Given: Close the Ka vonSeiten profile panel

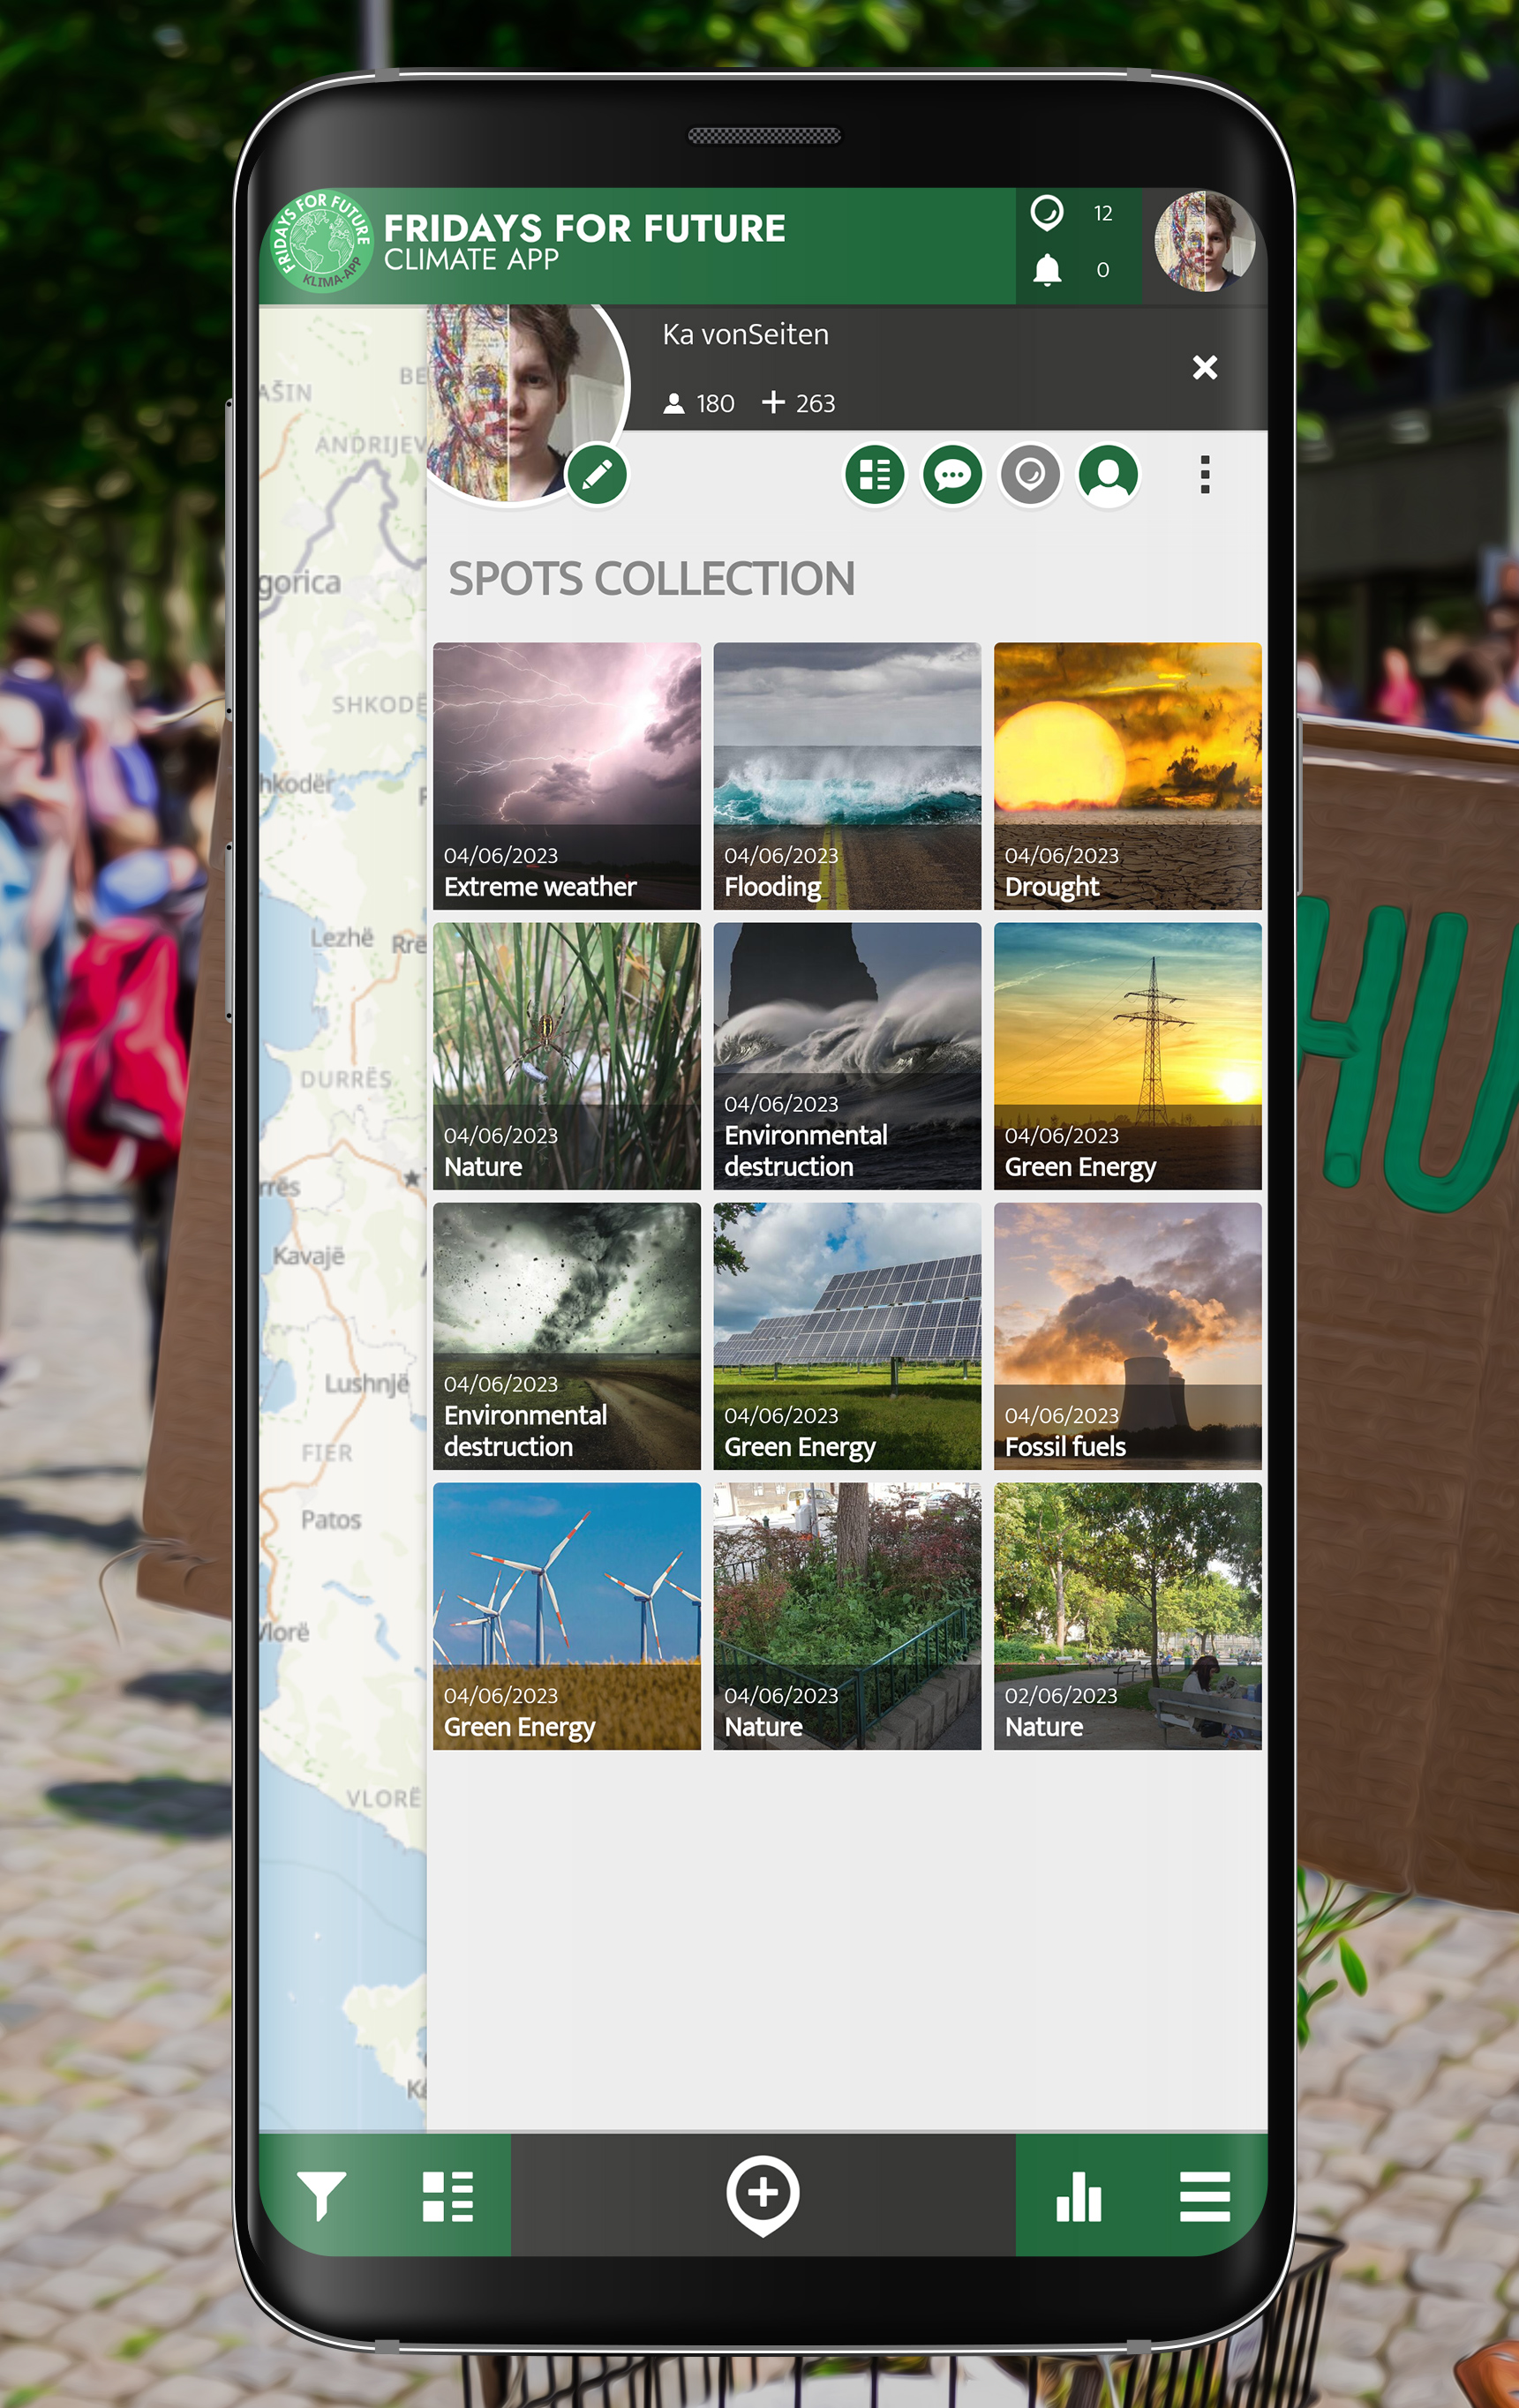Looking at the screenshot, I should click(1204, 368).
